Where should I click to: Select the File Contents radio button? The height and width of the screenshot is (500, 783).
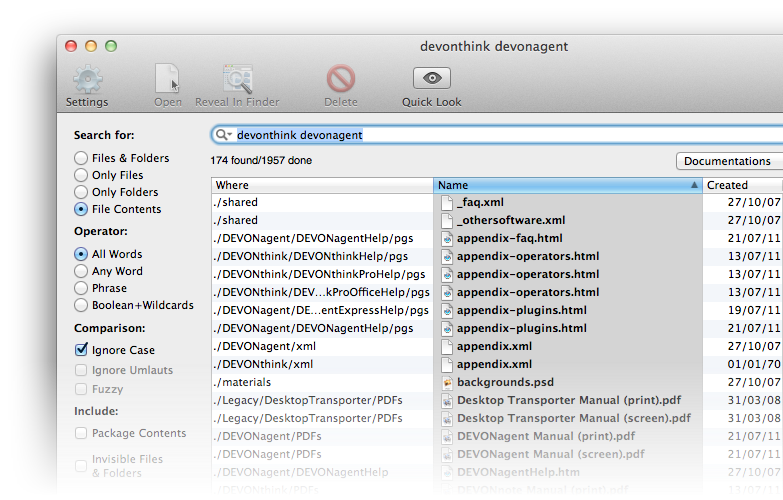click(81, 209)
